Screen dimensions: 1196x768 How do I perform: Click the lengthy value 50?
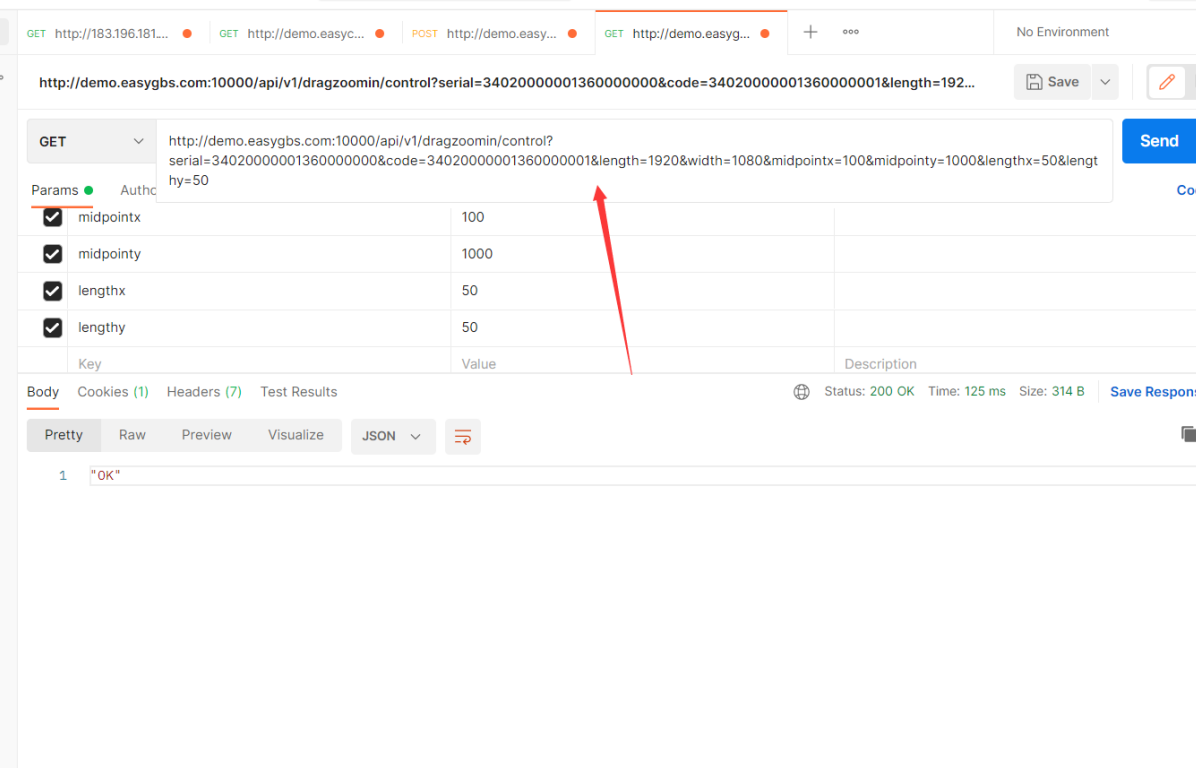(x=470, y=327)
